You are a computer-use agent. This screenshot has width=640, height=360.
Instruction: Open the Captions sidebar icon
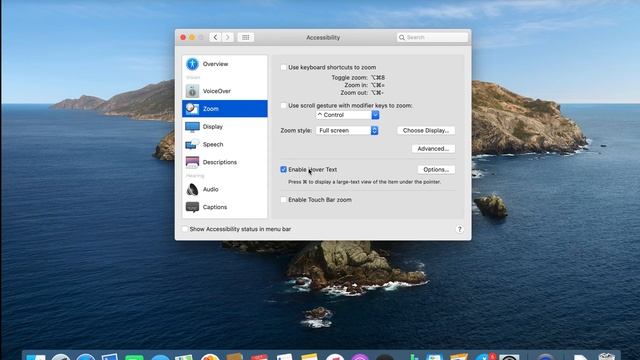[192, 207]
